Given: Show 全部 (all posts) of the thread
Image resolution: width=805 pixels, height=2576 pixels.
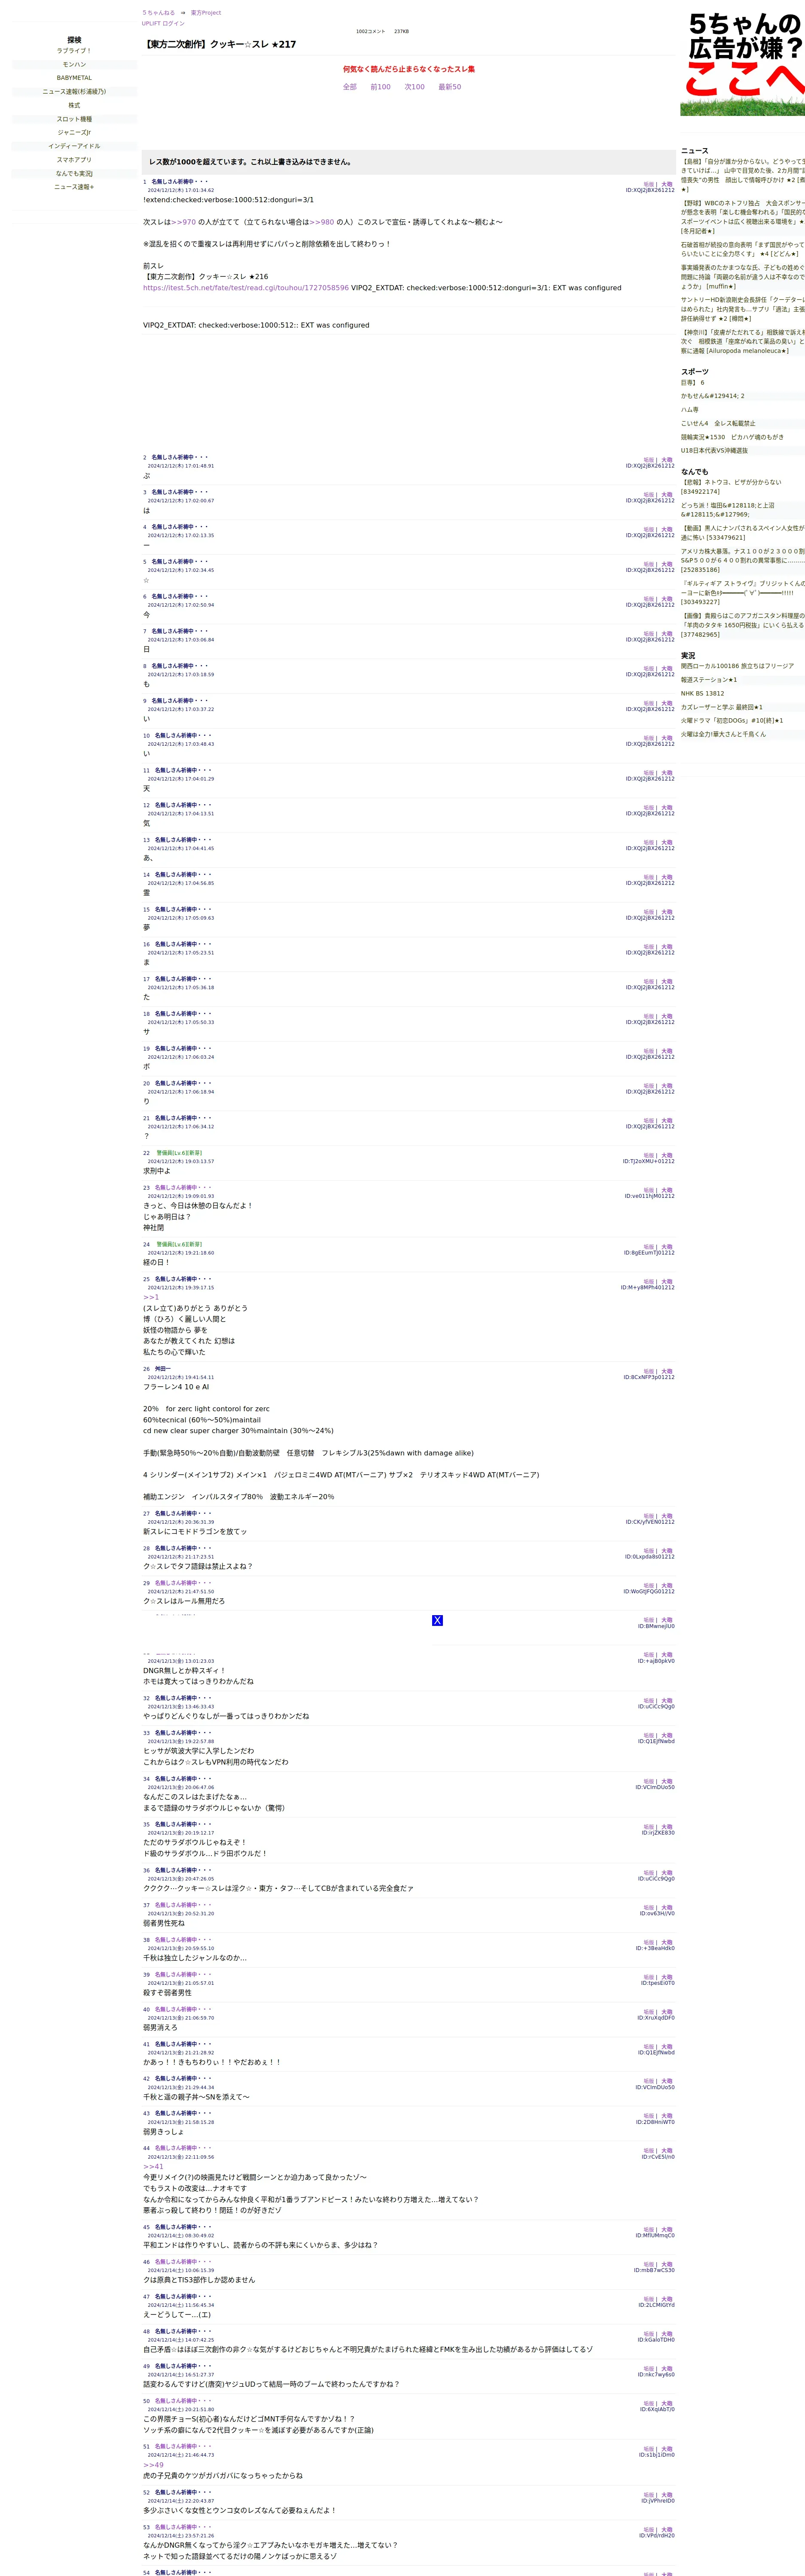Looking at the screenshot, I should click(x=350, y=87).
